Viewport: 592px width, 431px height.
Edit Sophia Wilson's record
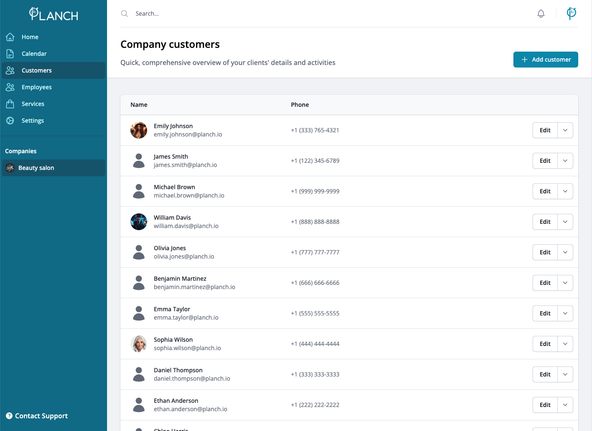coord(545,344)
